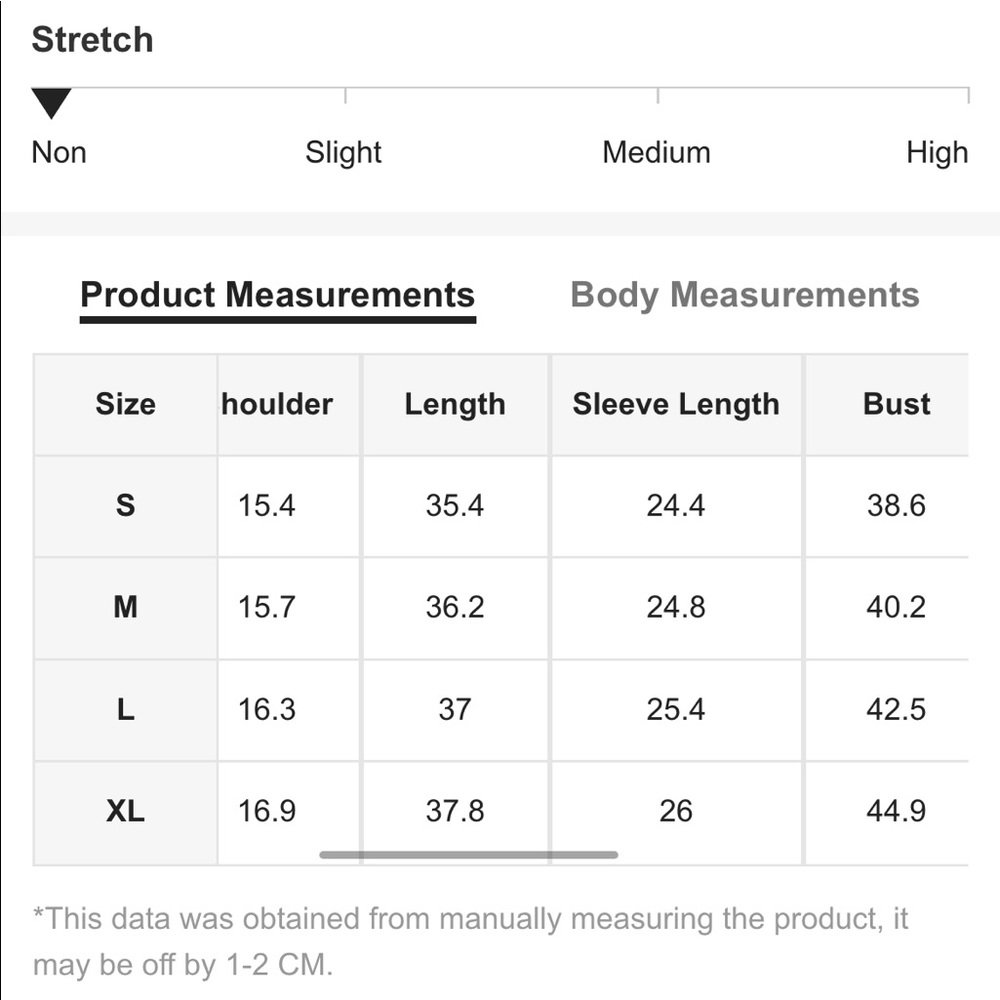The image size is (1000, 1000).
Task: Select the L size row label
Action: point(125,709)
